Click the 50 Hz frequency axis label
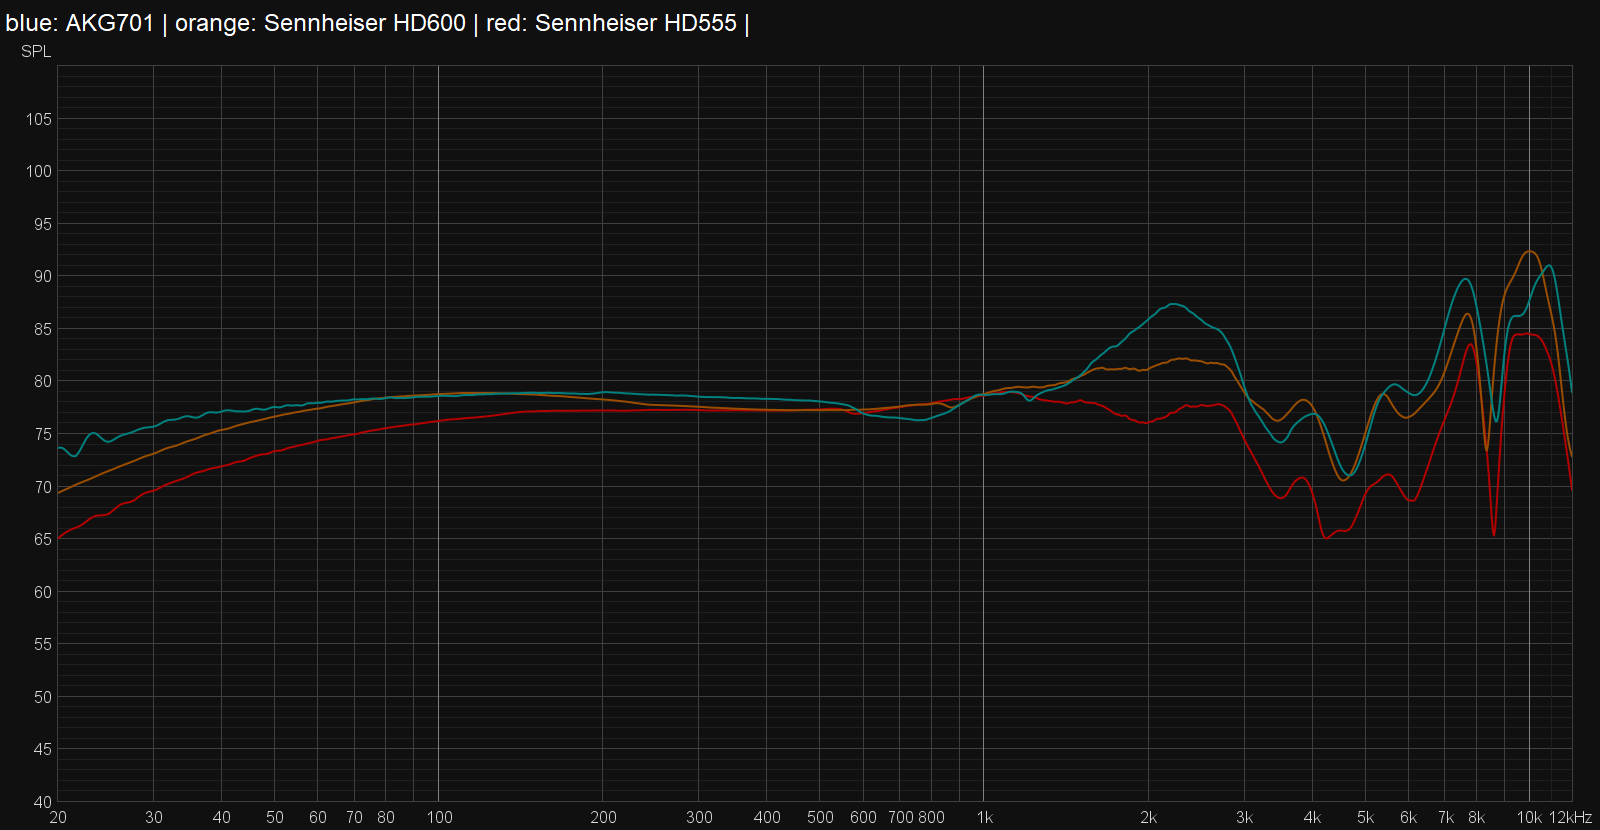Image resolution: width=1600 pixels, height=830 pixels. click(x=275, y=817)
